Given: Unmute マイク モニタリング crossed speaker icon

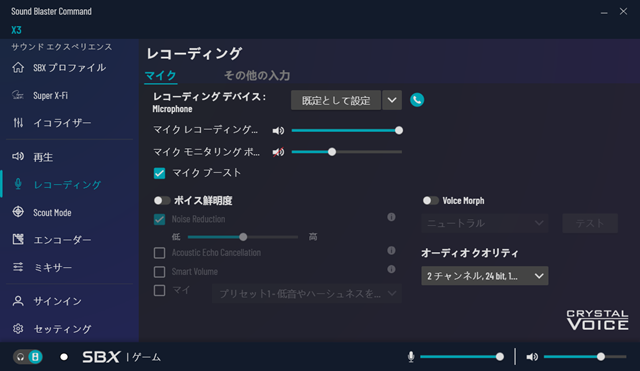Looking at the screenshot, I should (278, 152).
